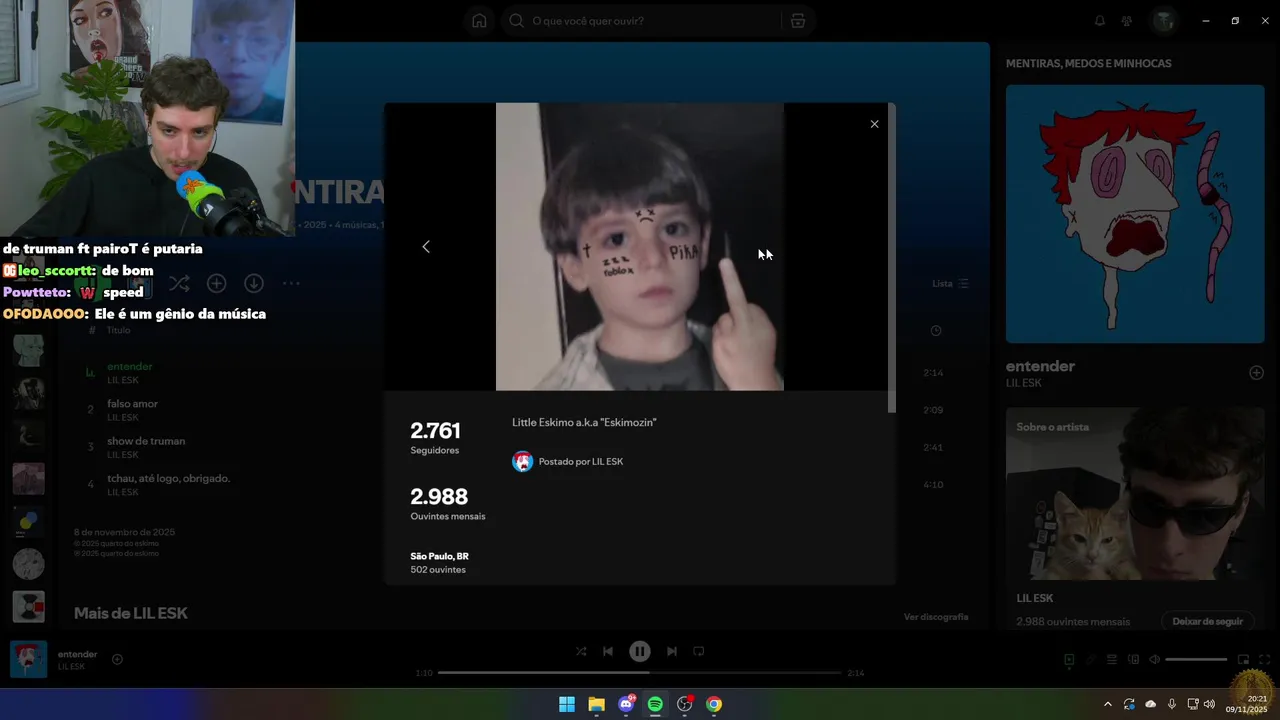Open File Explorer from taskbar
The width and height of the screenshot is (1280, 720).
click(x=596, y=704)
